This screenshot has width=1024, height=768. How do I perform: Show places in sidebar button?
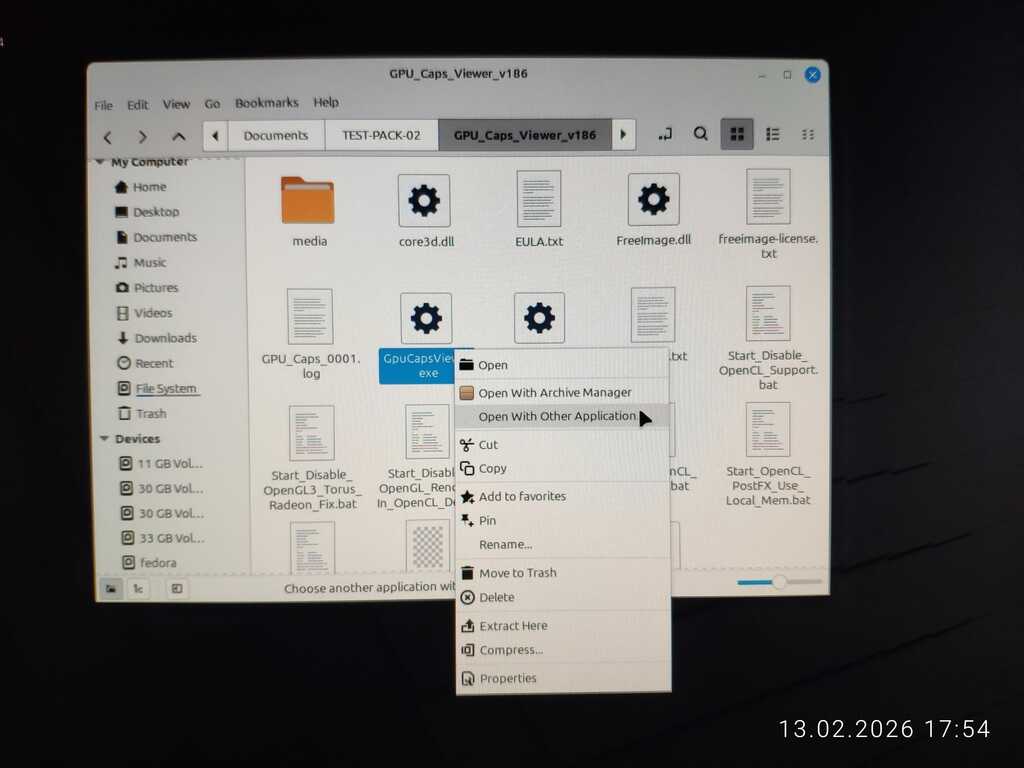111,588
